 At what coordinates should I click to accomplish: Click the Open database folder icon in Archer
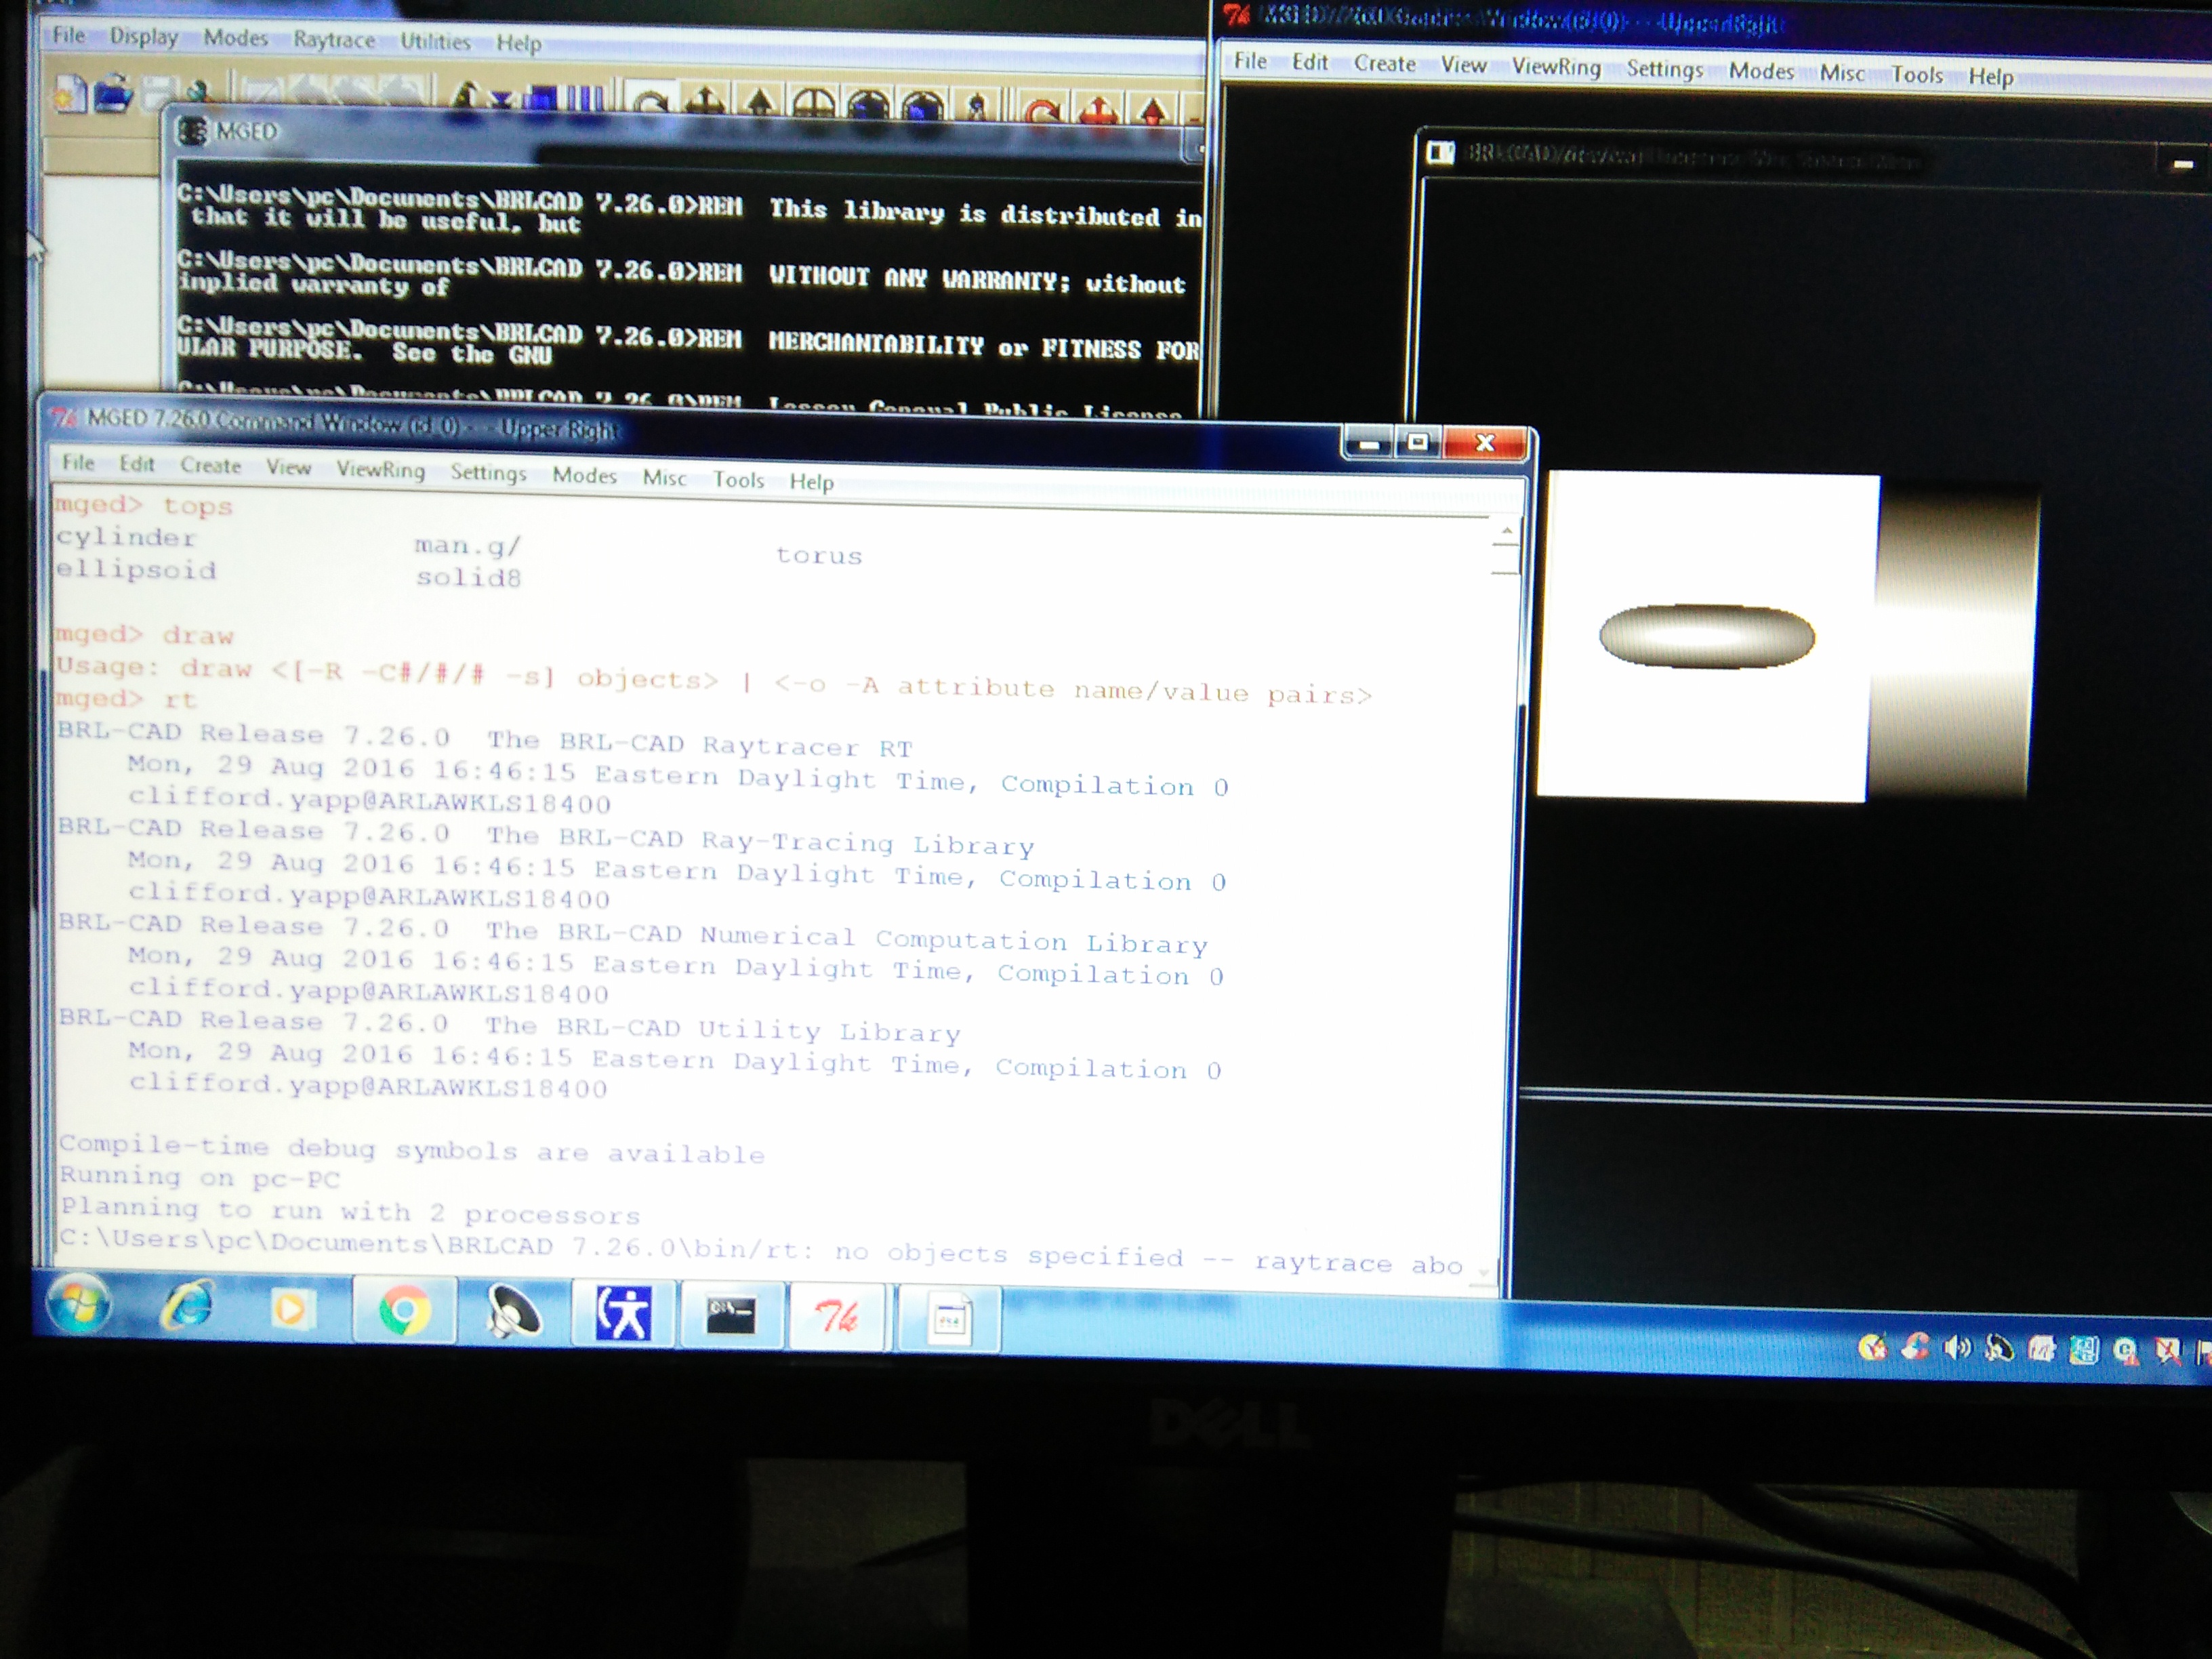(x=114, y=94)
